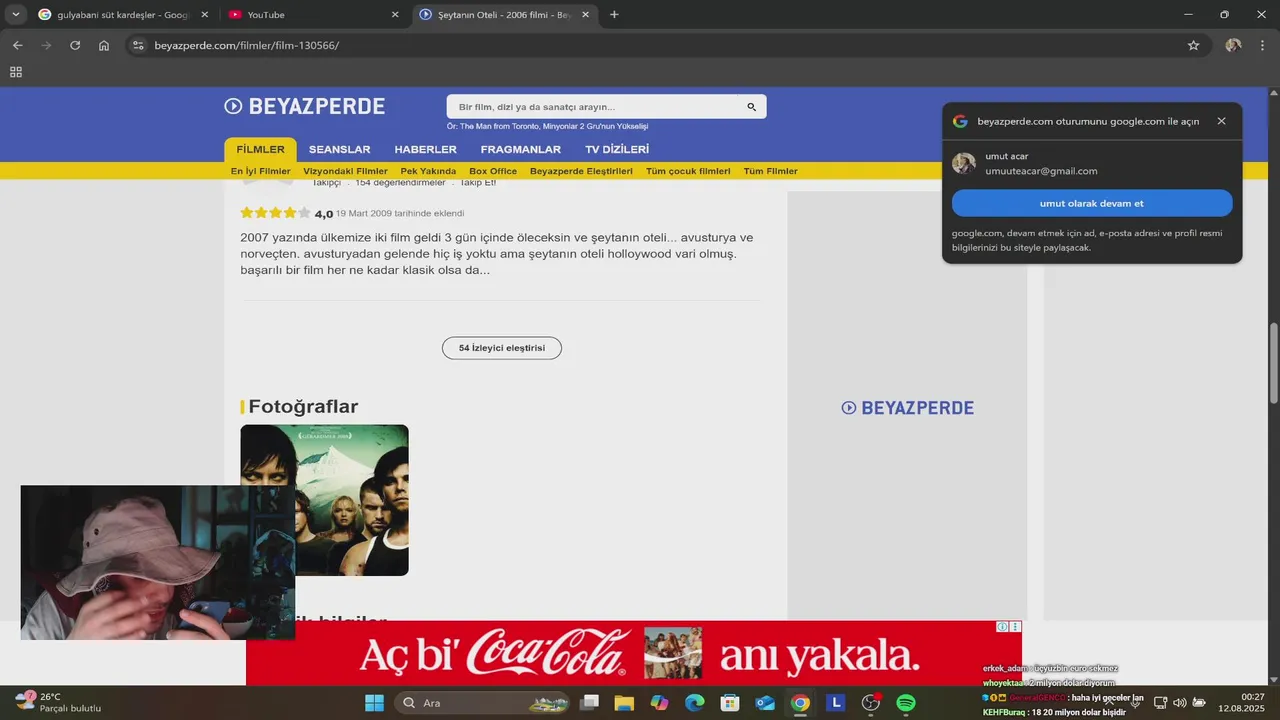Click the 54 İzleyici eleştirisi button

[x=502, y=348]
